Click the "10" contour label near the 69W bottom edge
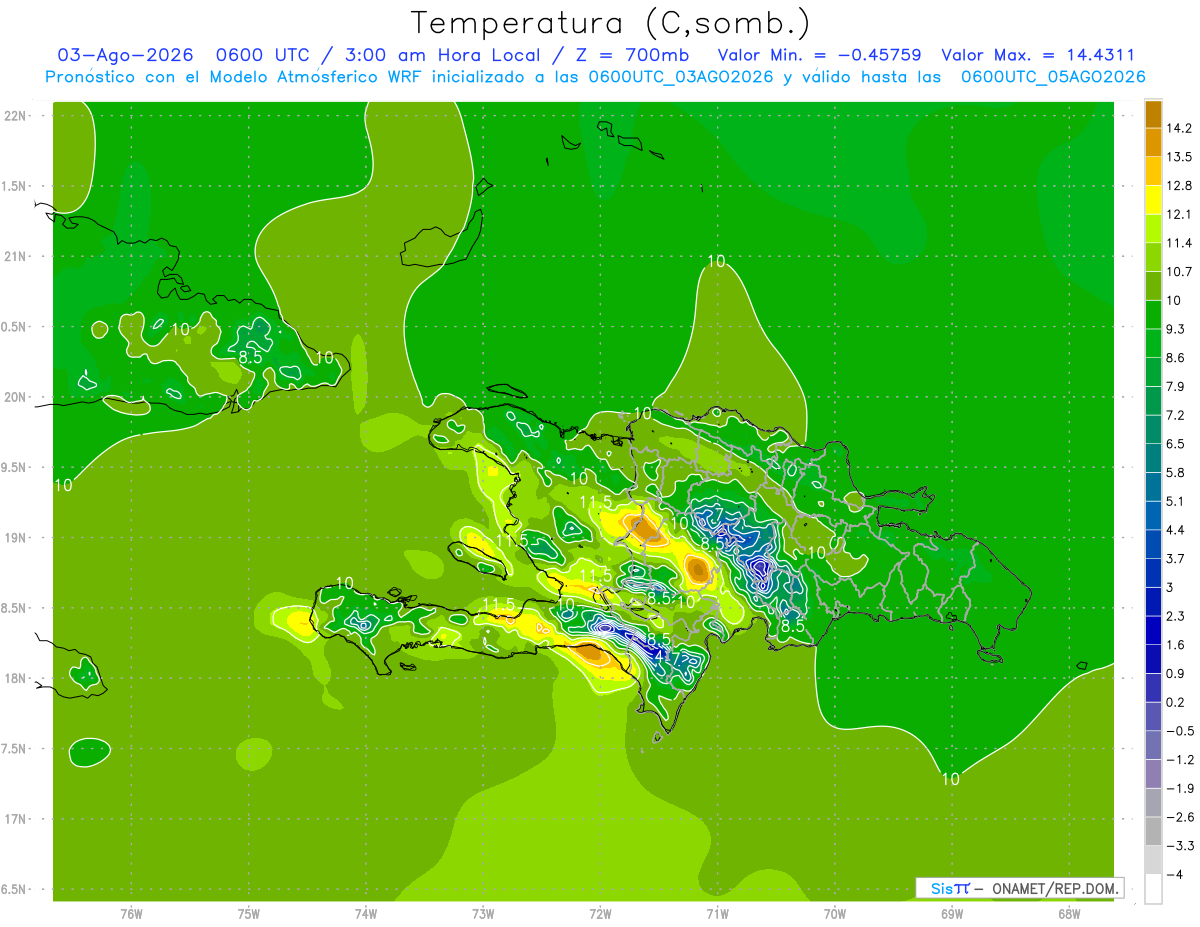Viewport: 1200px width, 927px height. (951, 779)
